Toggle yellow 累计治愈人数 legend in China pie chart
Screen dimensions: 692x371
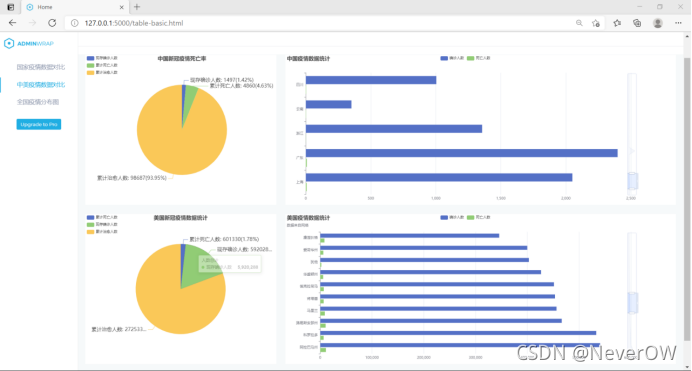click(x=102, y=72)
